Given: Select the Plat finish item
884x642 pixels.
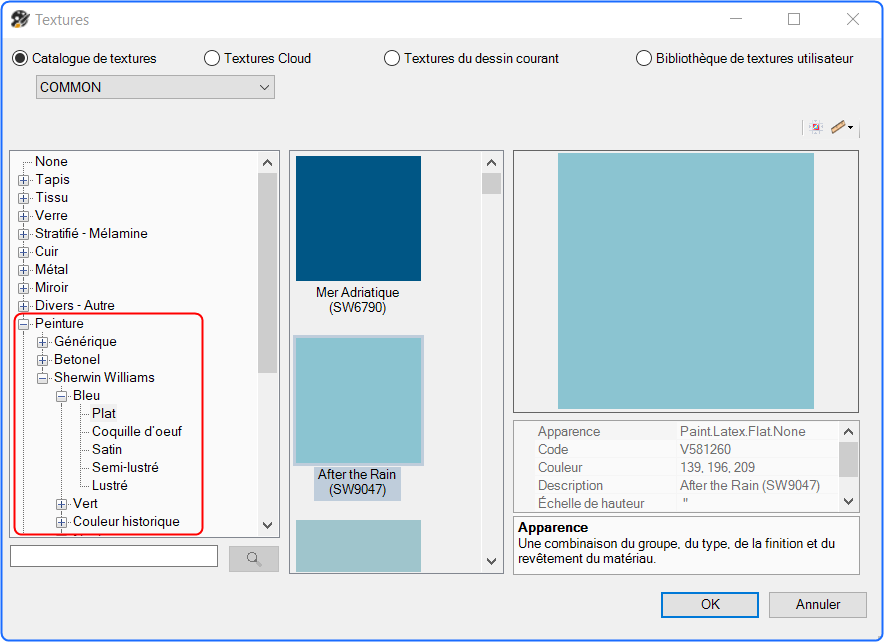Looking at the screenshot, I should pos(104,414).
